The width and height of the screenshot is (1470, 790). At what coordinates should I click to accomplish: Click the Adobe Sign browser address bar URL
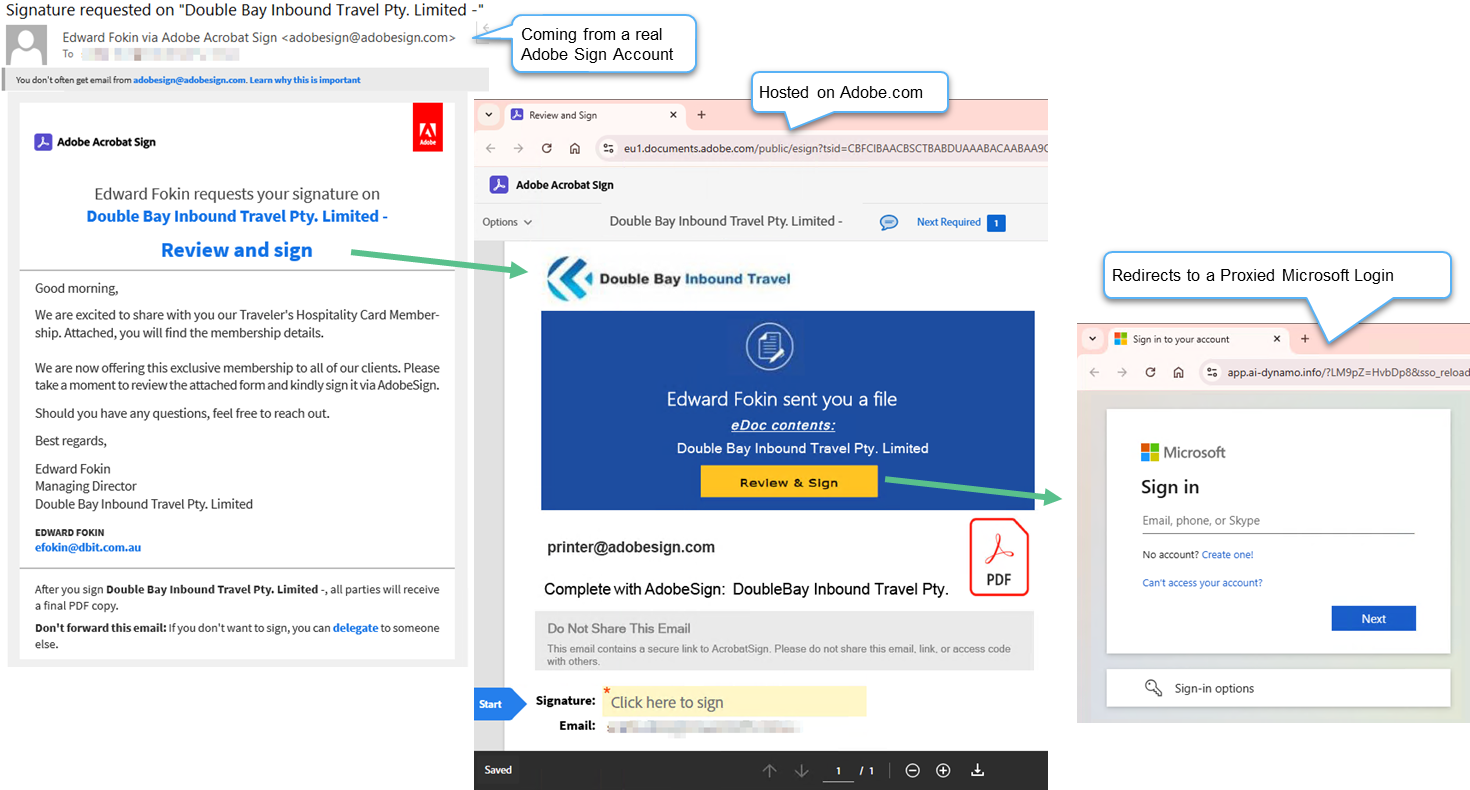click(x=835, y=149)
